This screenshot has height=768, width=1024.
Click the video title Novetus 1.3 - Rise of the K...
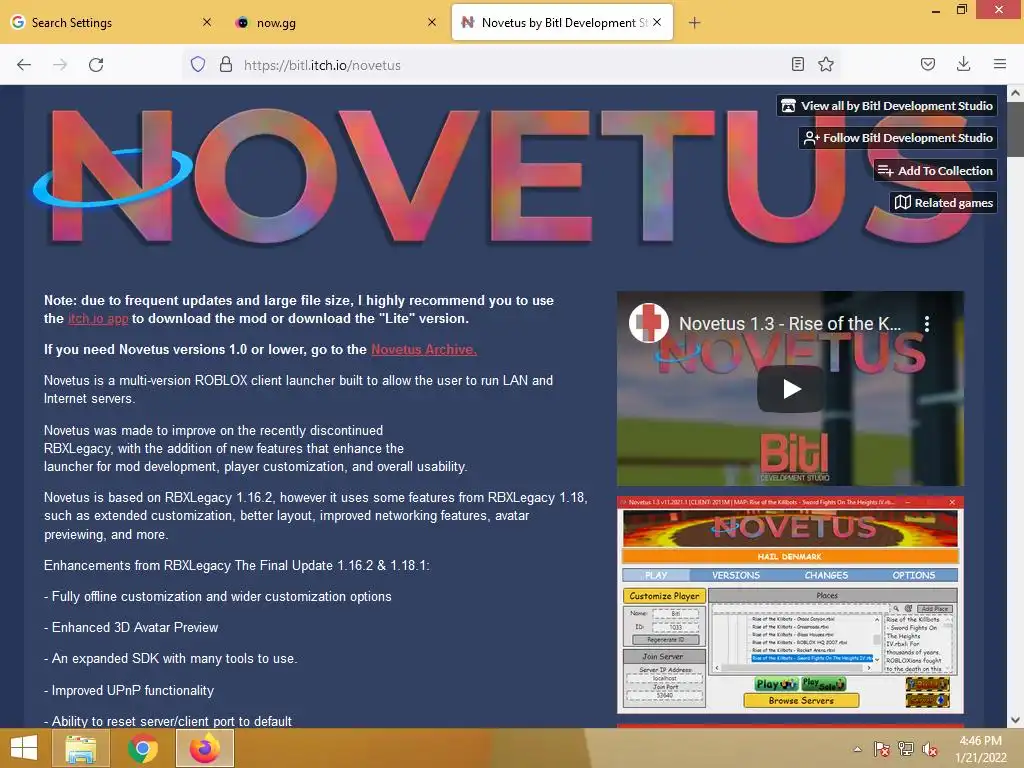[790, 323]
